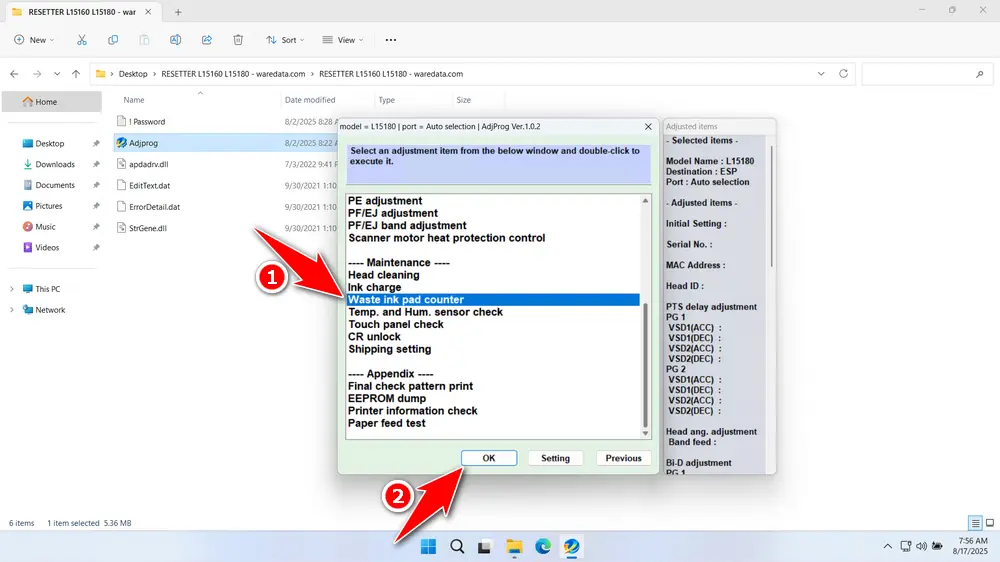Click Previous button in AdjProg dialog
Screen dimensions: 1000x562
click(x=623, y=458)
